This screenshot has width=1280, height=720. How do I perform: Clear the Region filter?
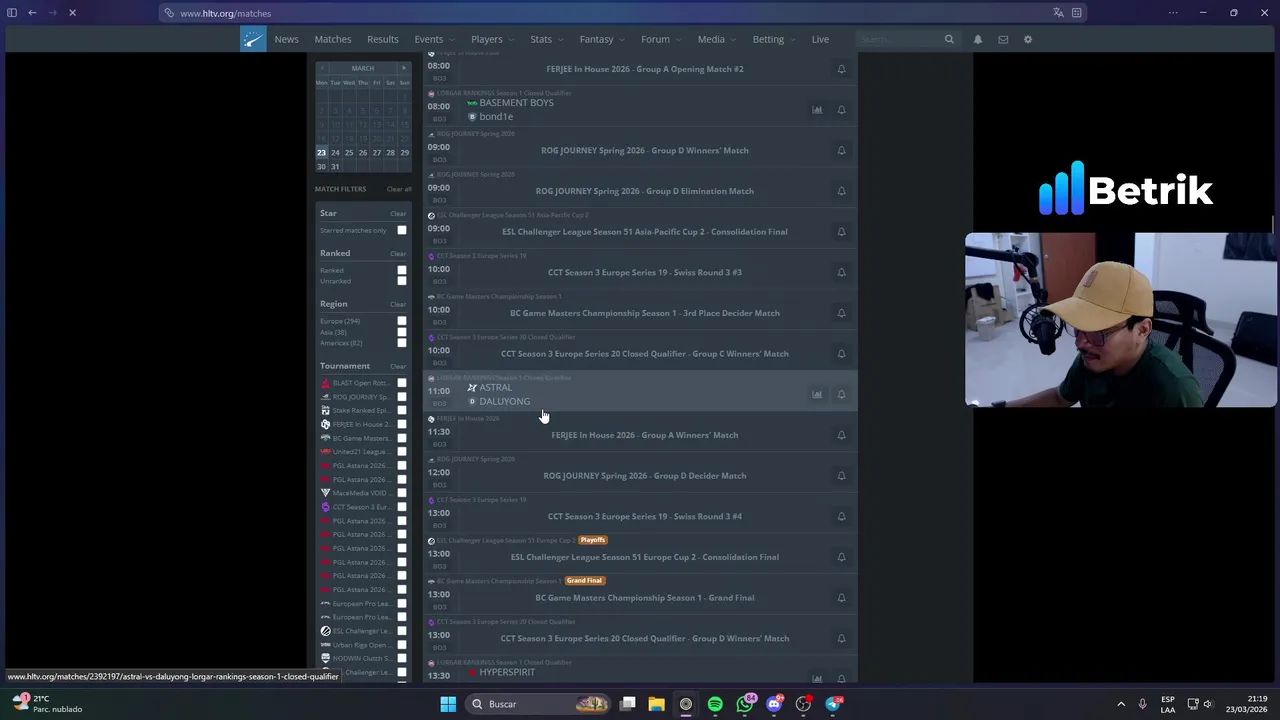[398, 305]
